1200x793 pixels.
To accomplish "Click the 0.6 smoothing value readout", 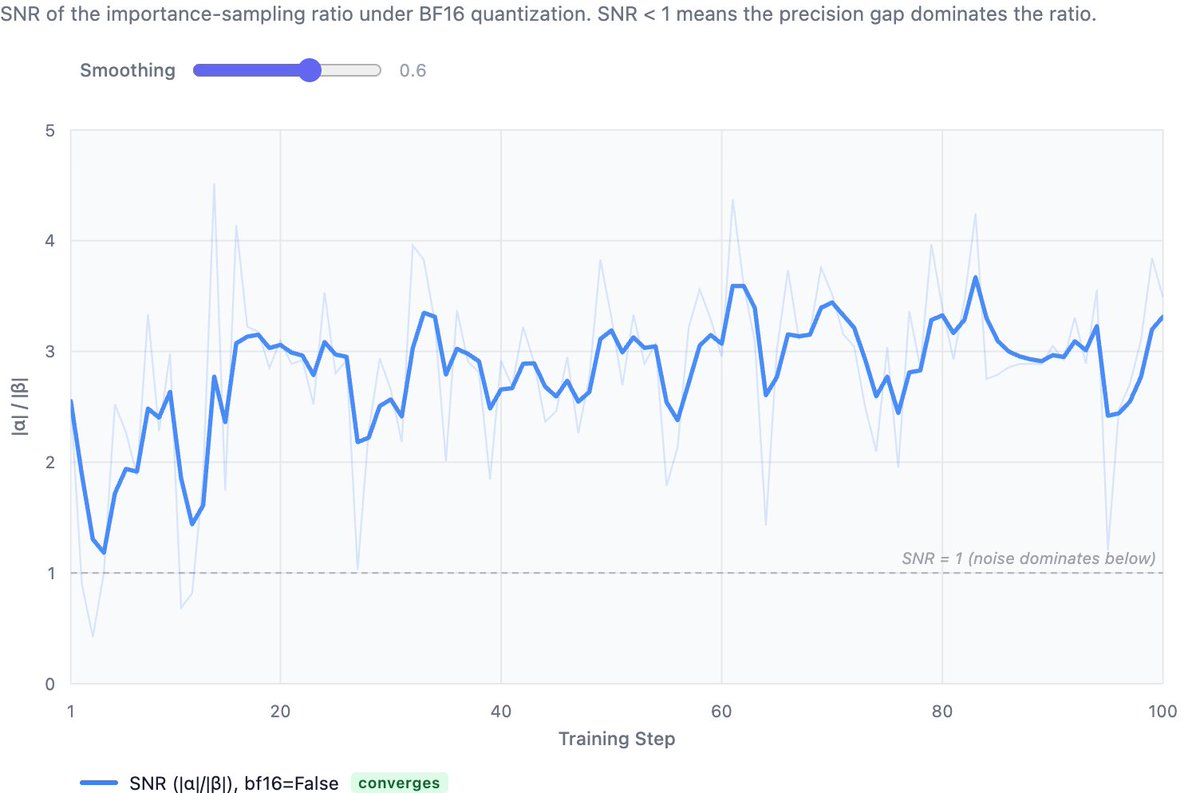I will (x=412, y=71).
